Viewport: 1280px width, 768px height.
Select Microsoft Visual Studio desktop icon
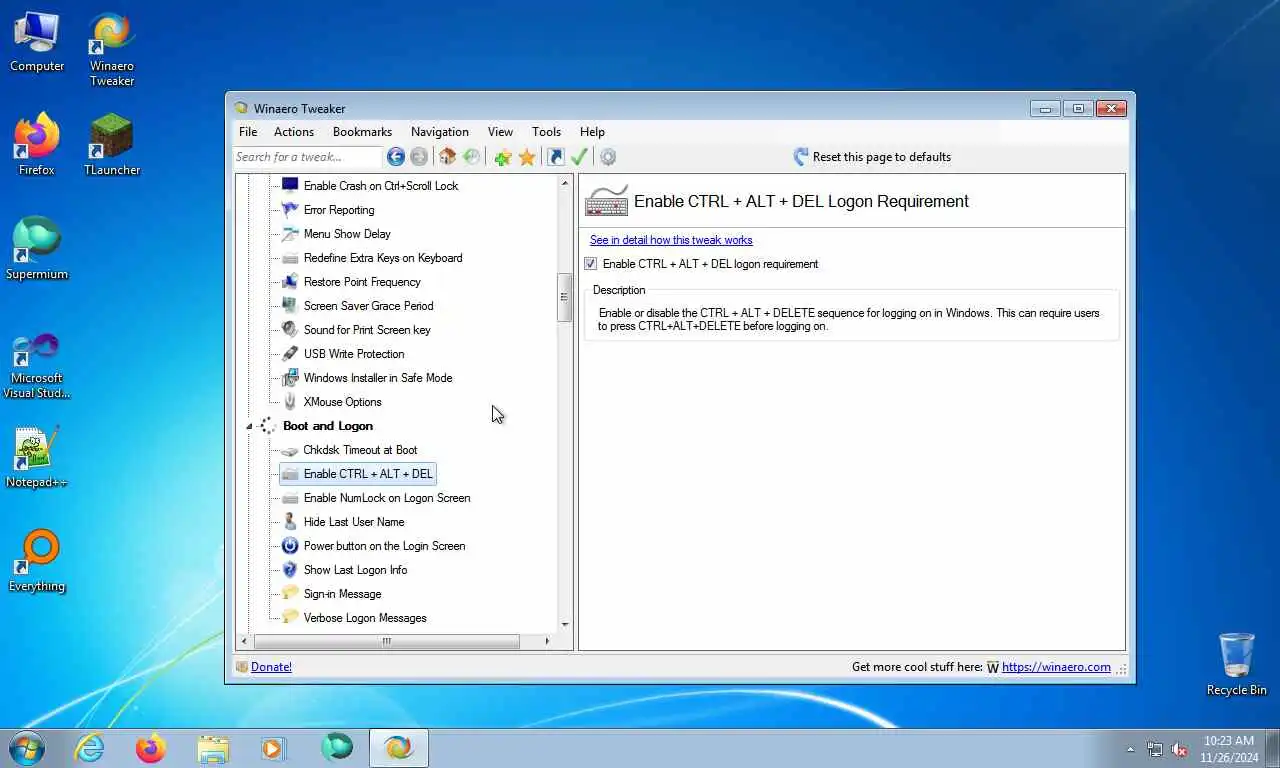37,365
